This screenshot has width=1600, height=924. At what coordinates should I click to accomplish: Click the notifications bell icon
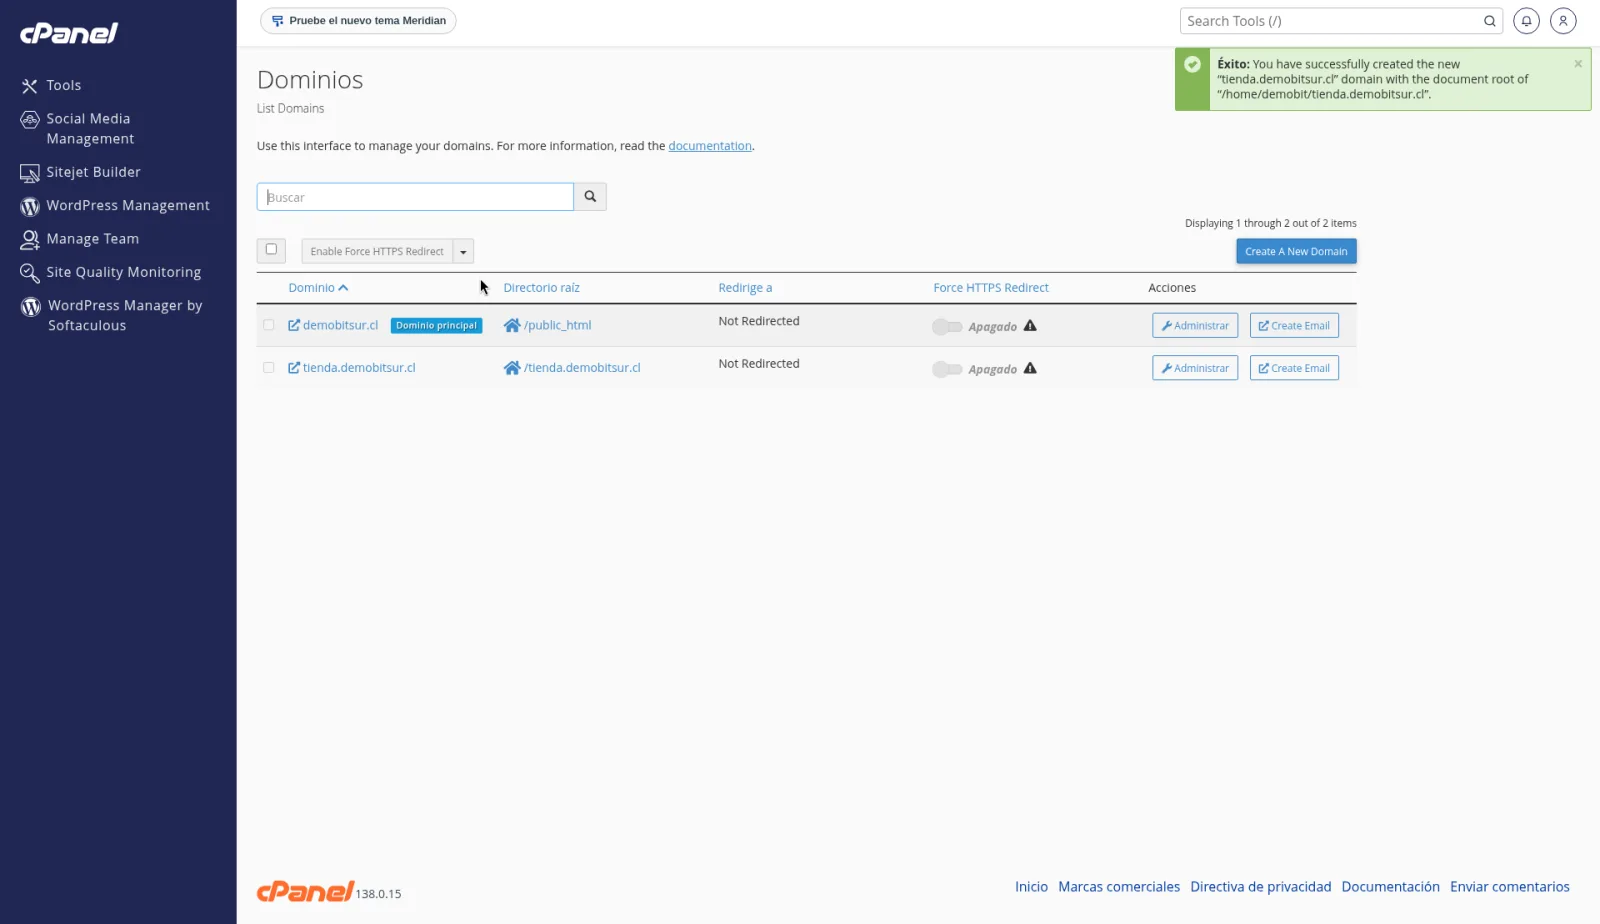point(1526,21)
